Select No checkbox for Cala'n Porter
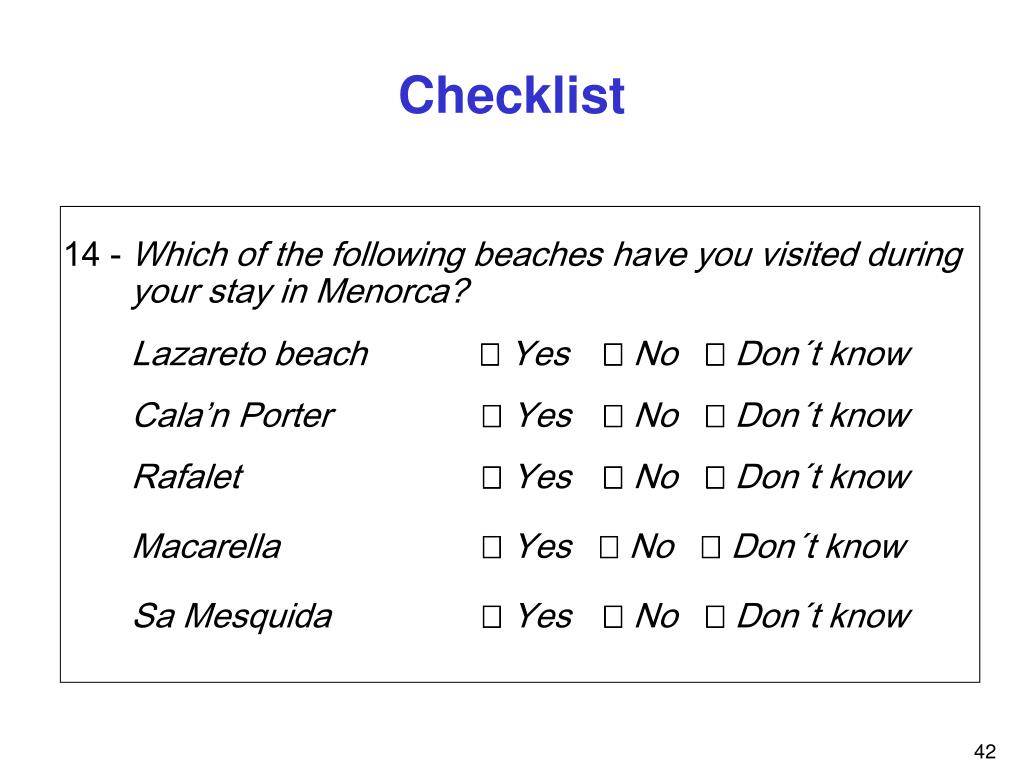Image resolution: width=1024 pixels, height=768 pixels. point(613,416)
